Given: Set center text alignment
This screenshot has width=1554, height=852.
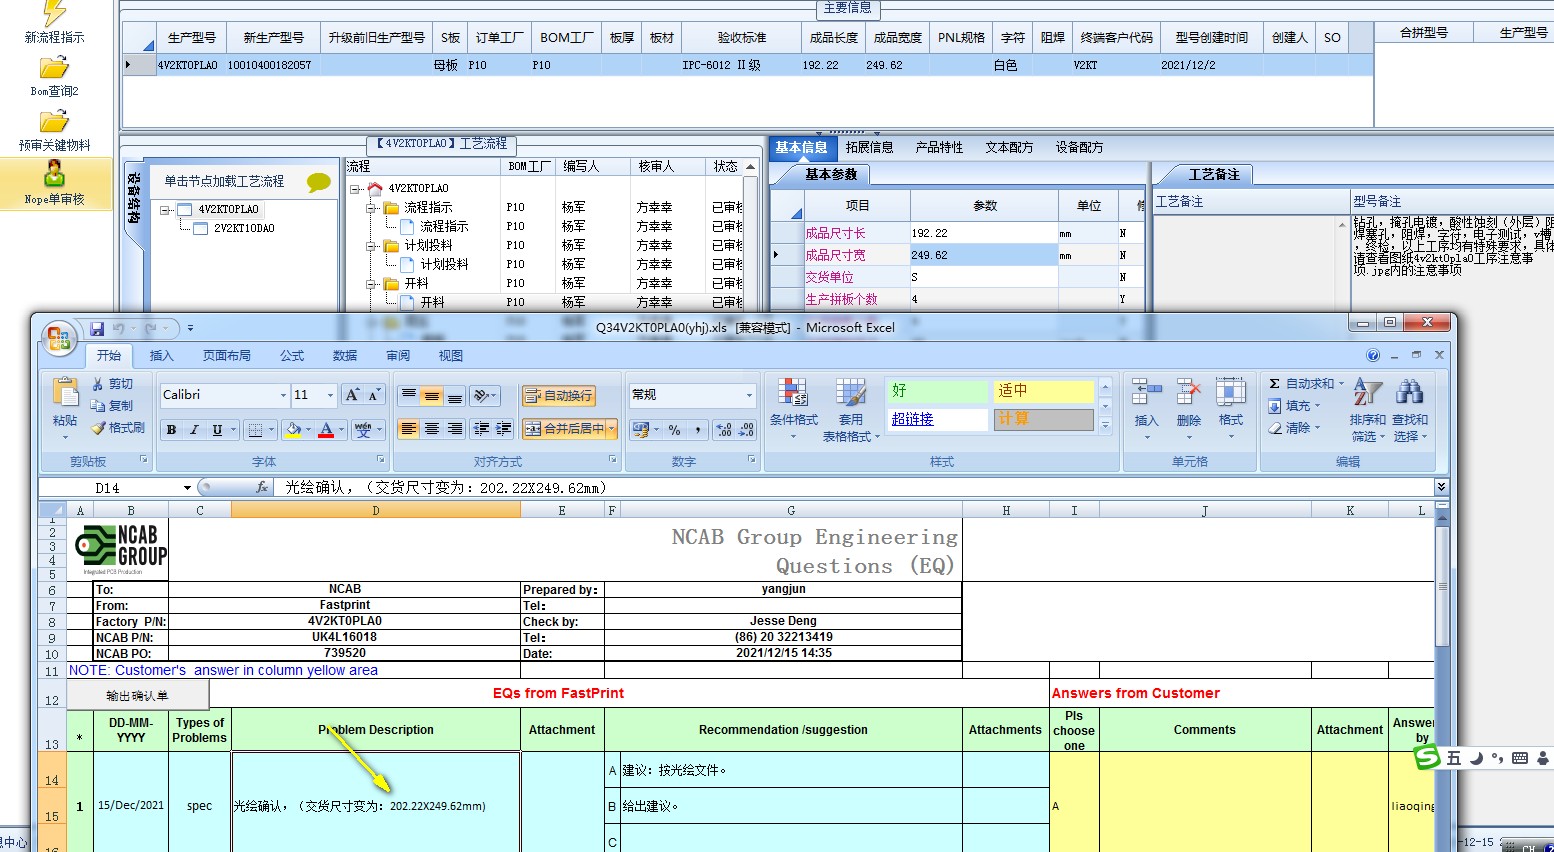Looking at the screenshot, I should click(432, 429).
